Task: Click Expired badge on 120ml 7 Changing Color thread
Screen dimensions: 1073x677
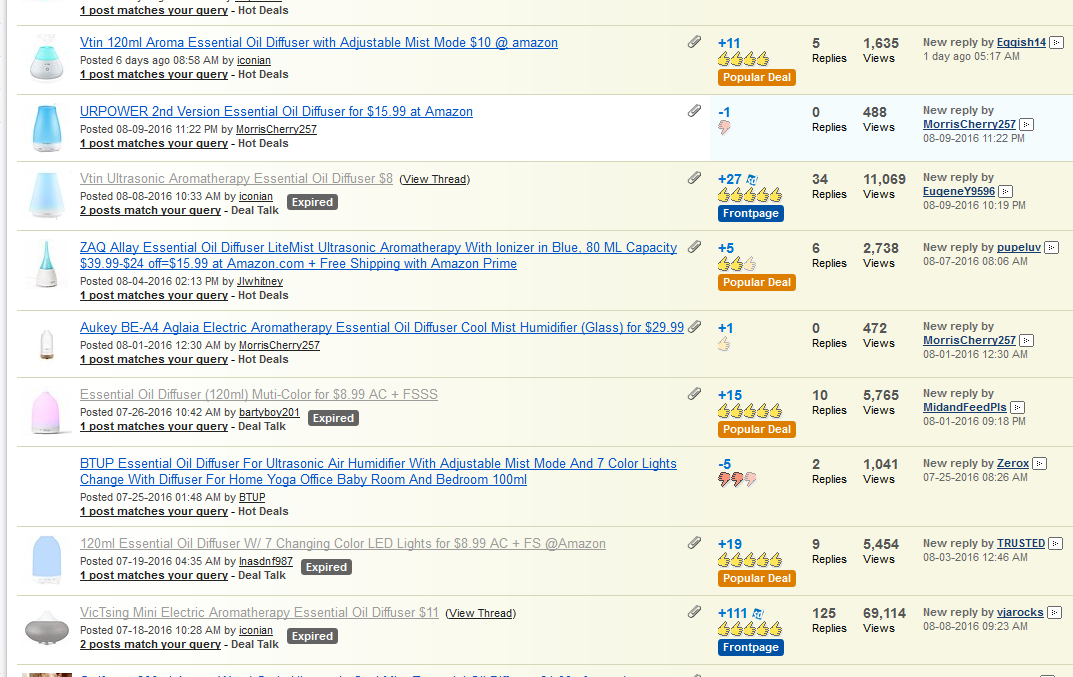Action: click(x=326, y=567)
